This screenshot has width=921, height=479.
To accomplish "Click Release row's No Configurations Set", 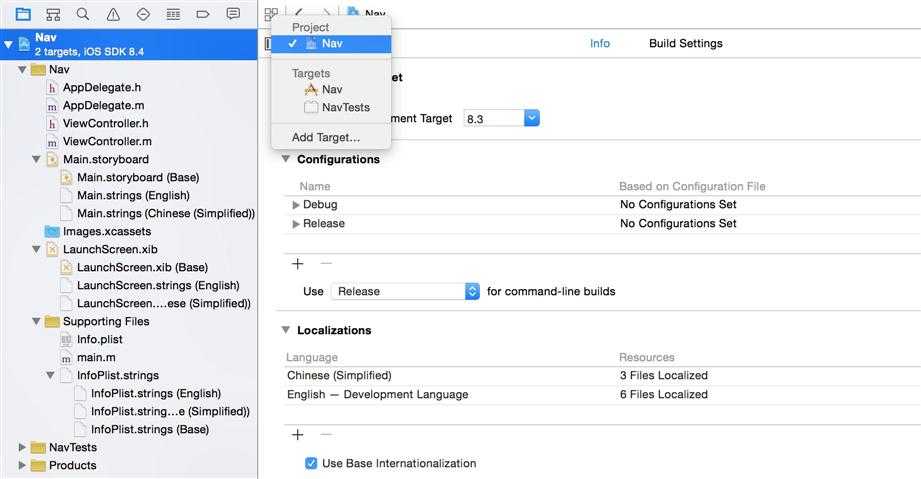I will (678, 223).
